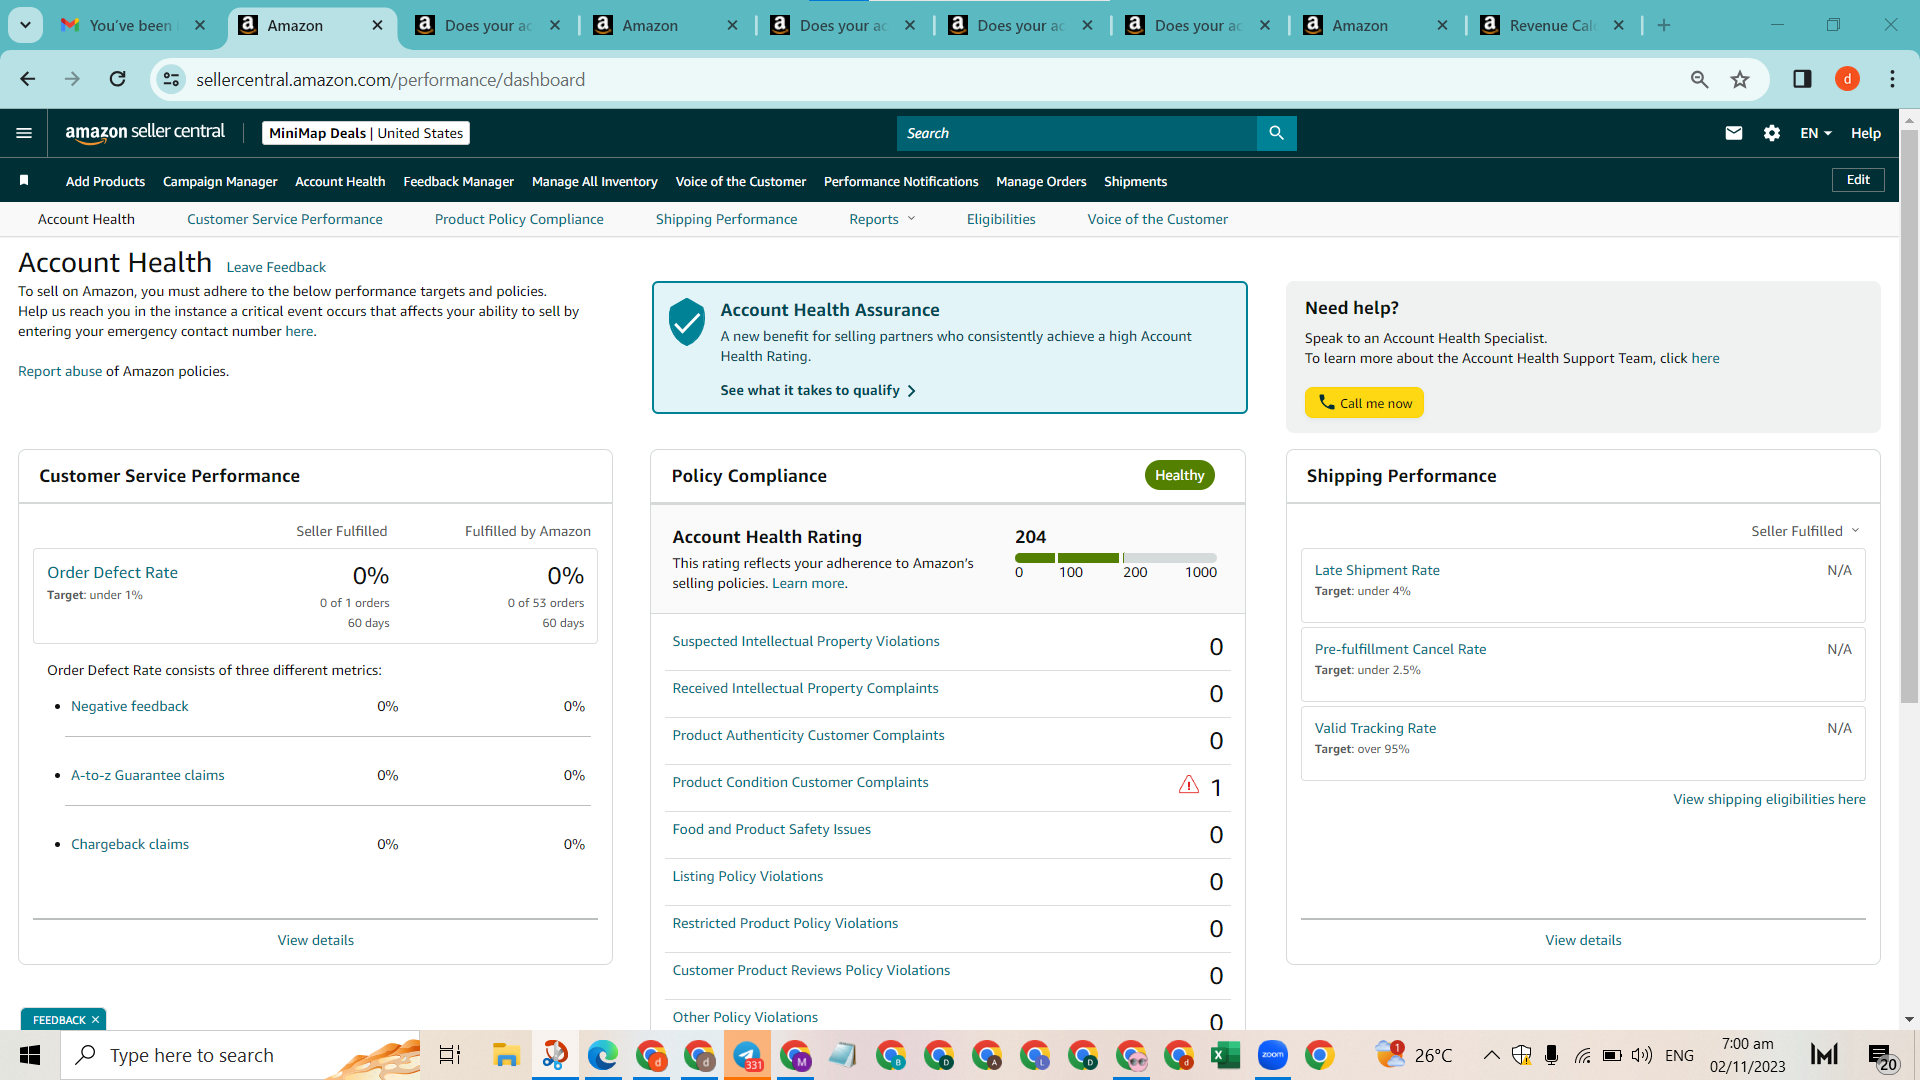1920x1080 pixels.
Task: Open the Seller Fulfilled shipping dropdown
Action: 1805,531
